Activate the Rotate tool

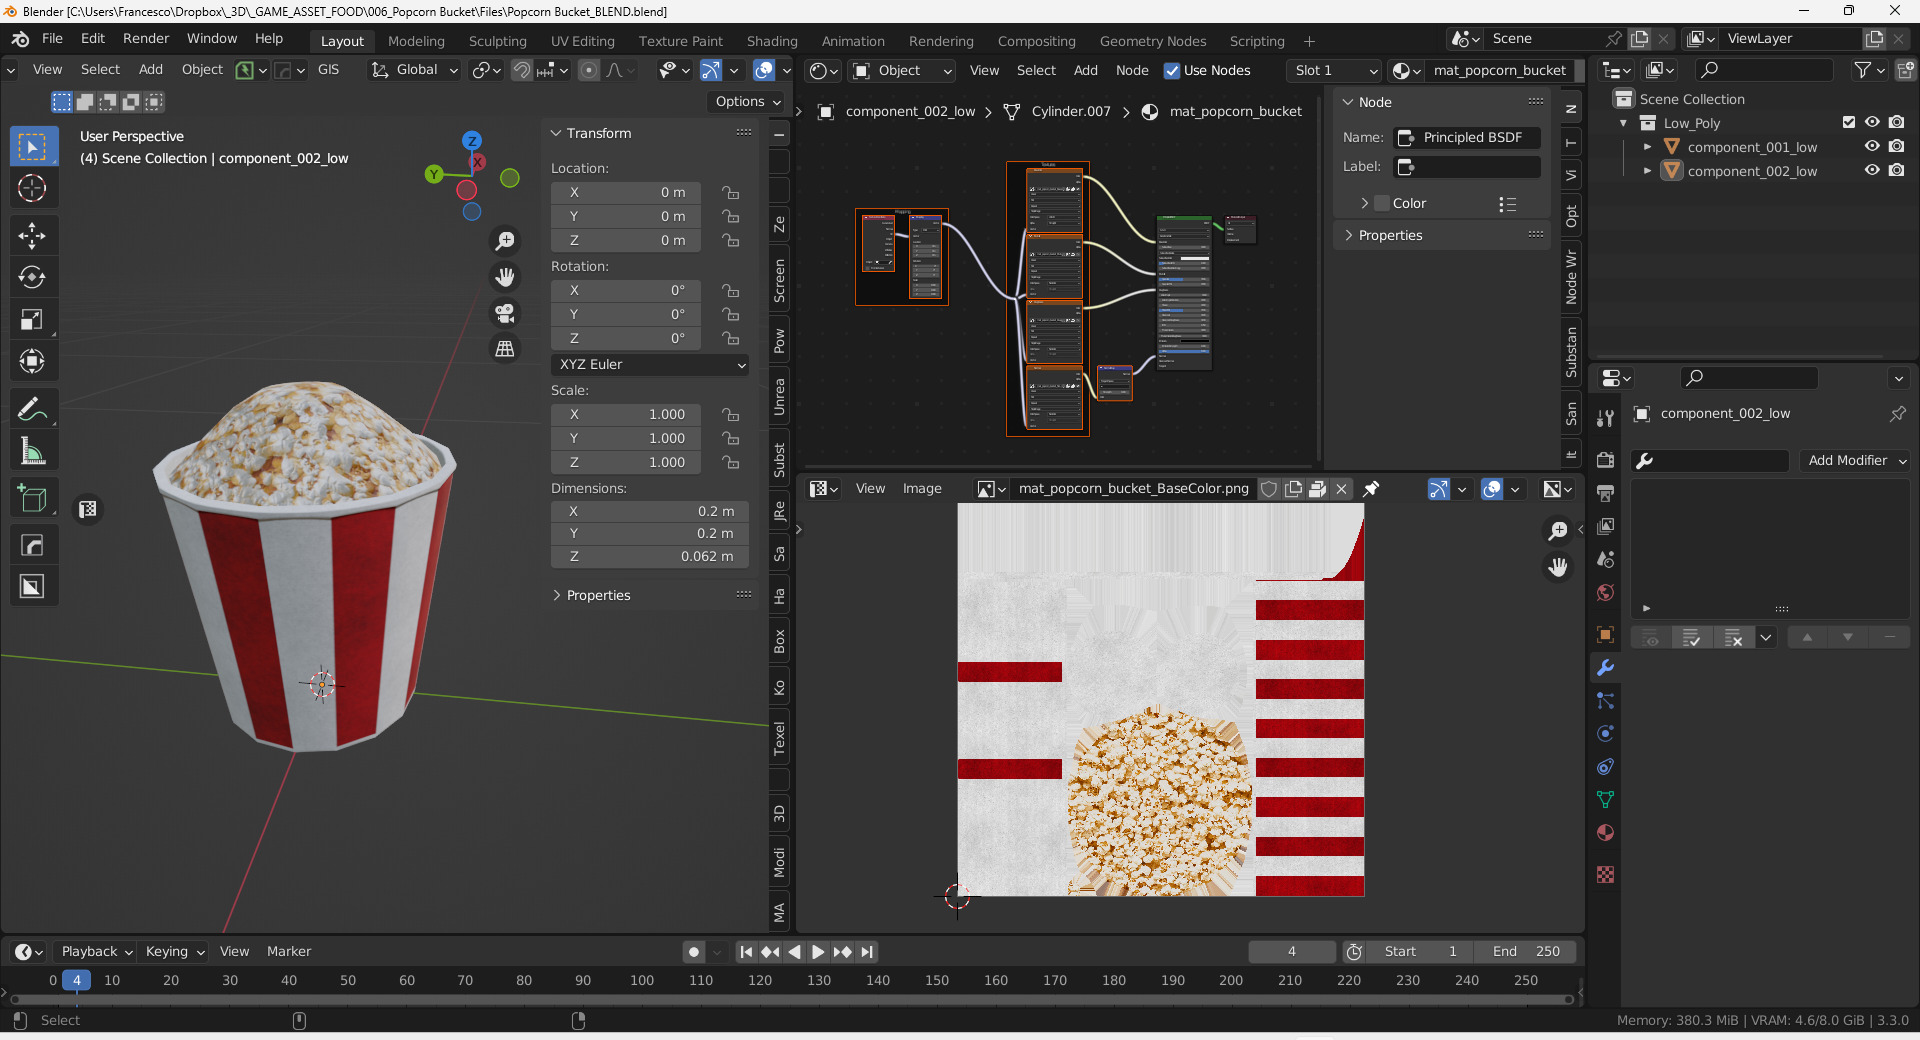point(32,277)
